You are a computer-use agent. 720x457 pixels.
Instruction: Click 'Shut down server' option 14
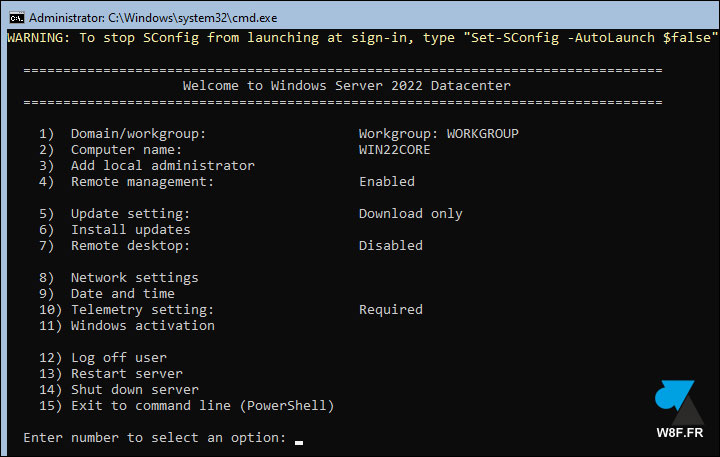point(135,390)
